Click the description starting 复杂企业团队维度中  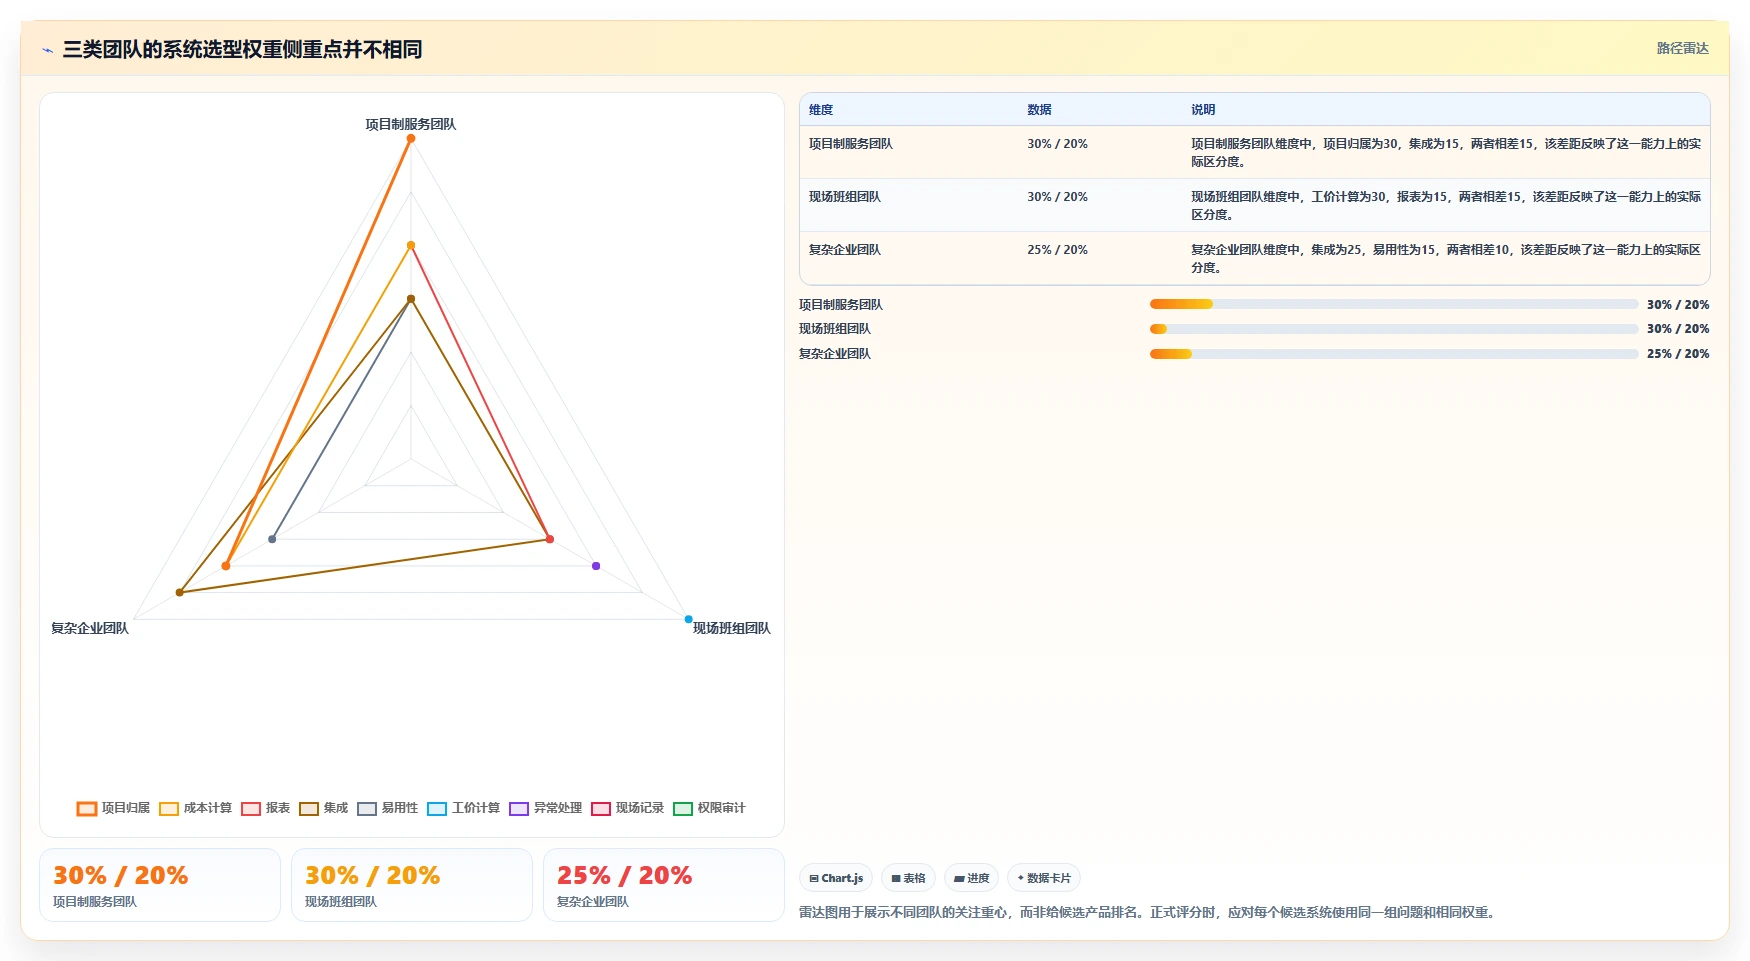click(x=1446, y=259)
